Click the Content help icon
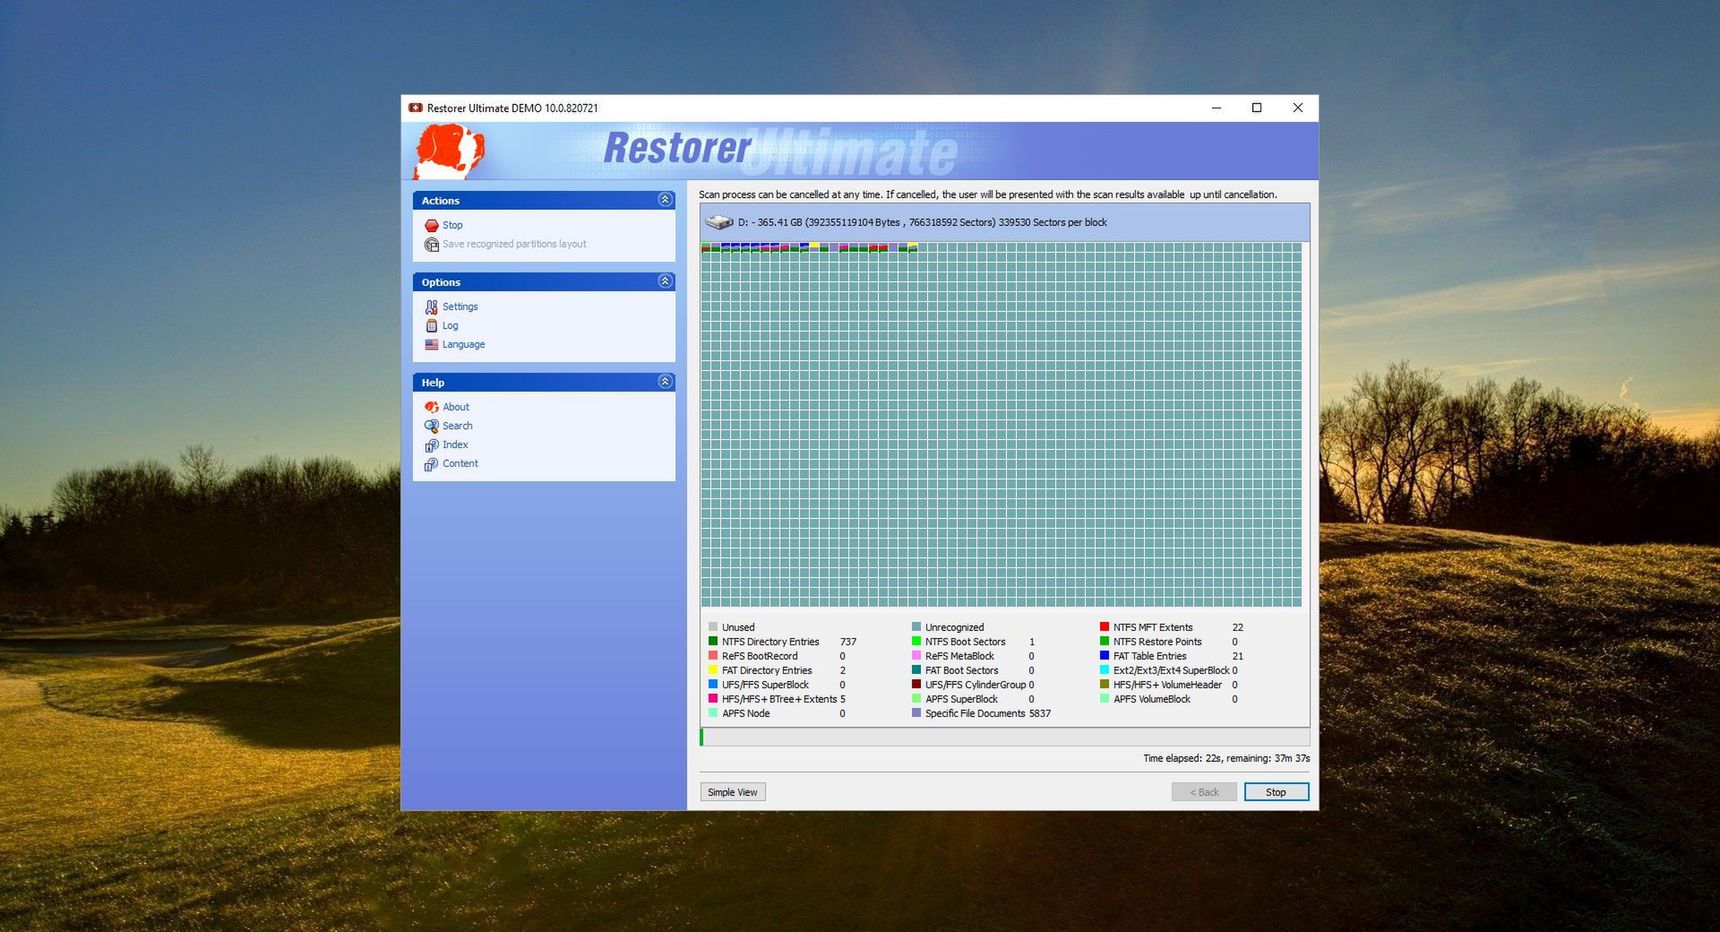 [x=431, y=464]
